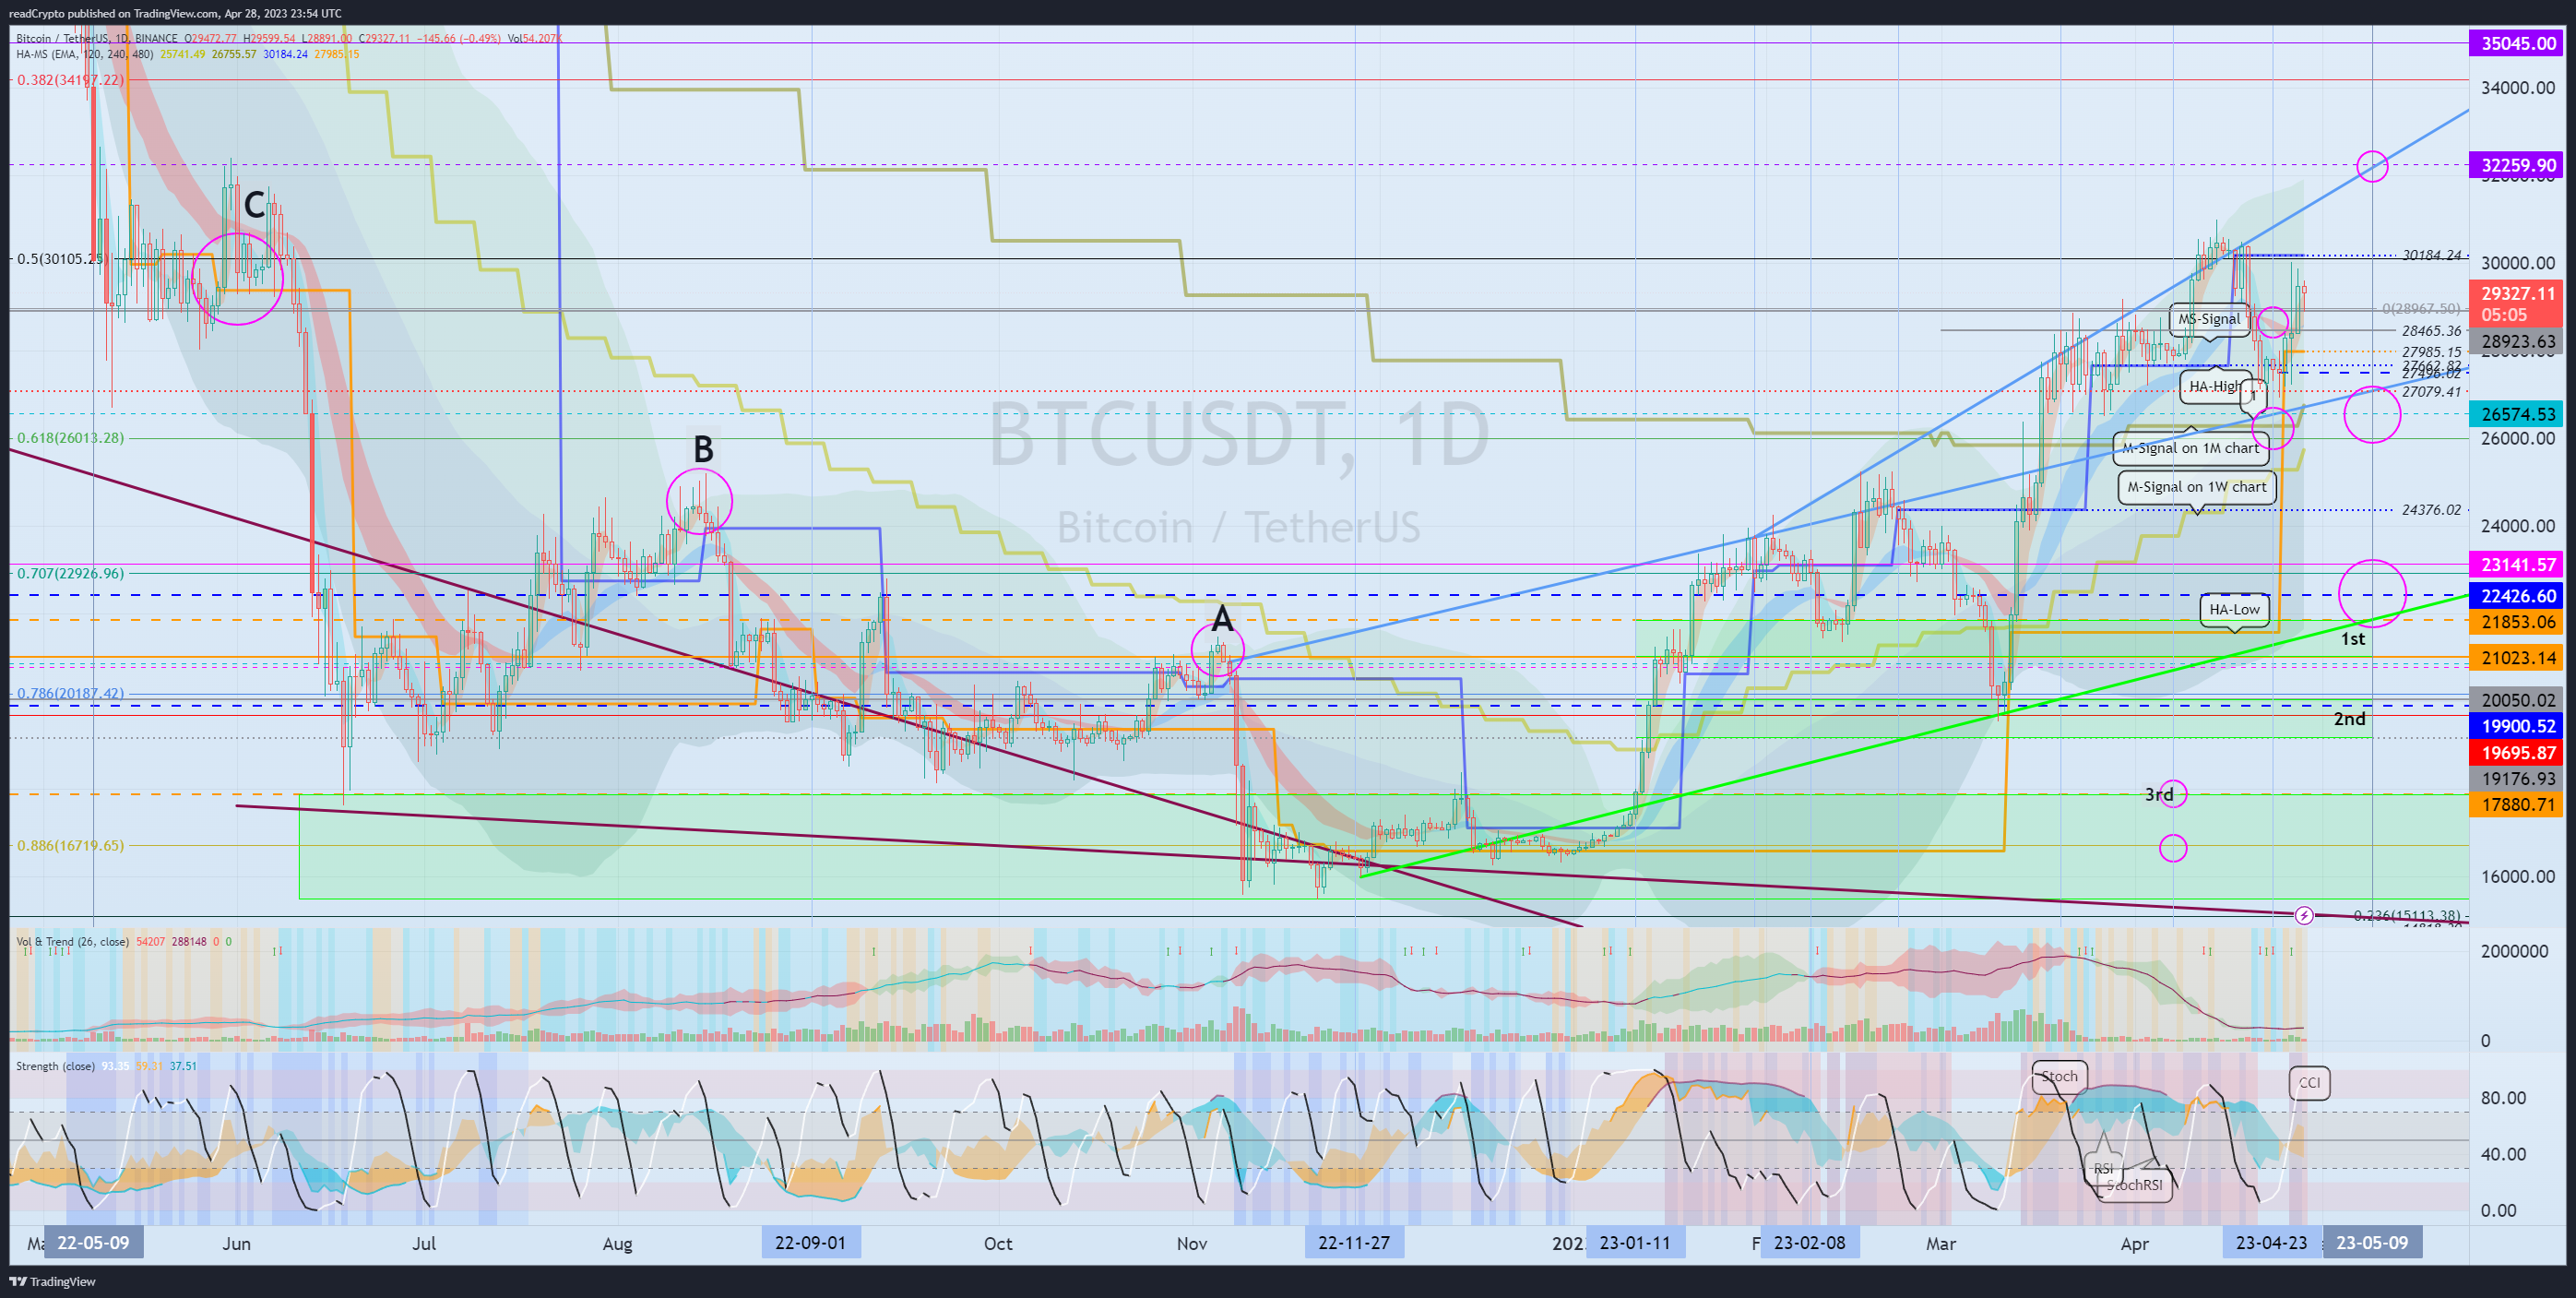Click the 2nd support text label

[2350, 719]
